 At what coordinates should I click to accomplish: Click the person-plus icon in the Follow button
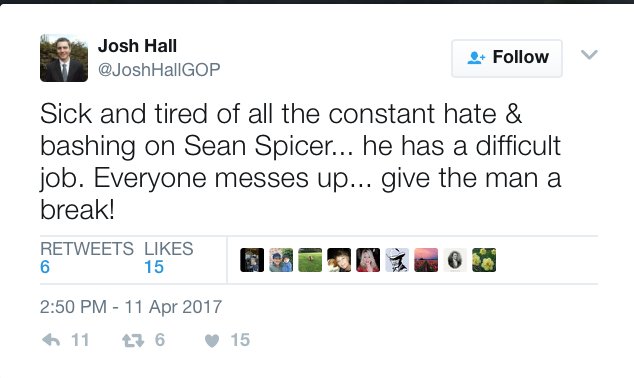[476, 58]
